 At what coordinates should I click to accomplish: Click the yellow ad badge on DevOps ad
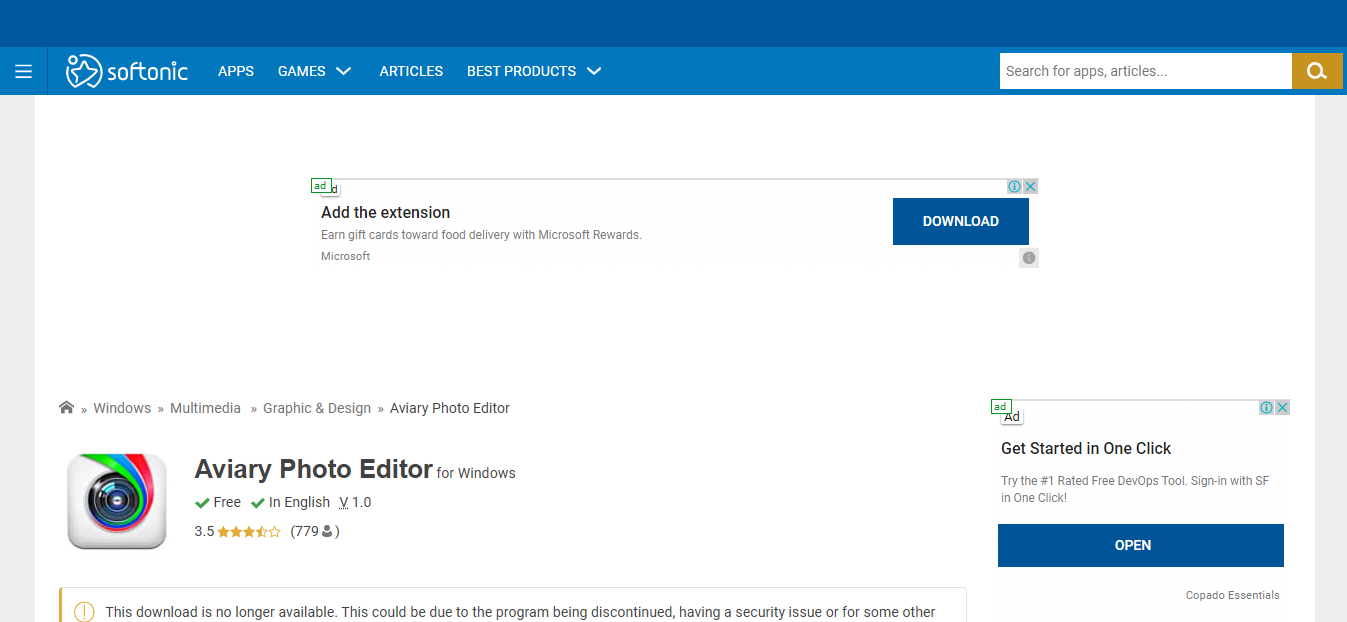pos(1001,406)
